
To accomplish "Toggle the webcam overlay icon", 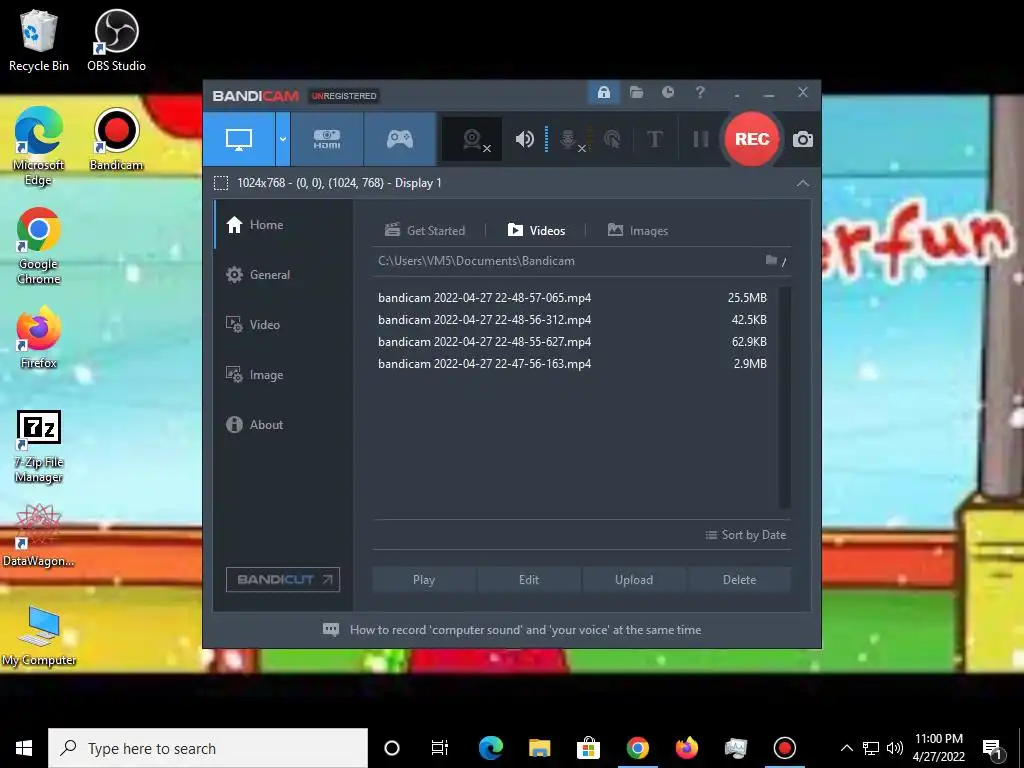I will click(473, 139).
